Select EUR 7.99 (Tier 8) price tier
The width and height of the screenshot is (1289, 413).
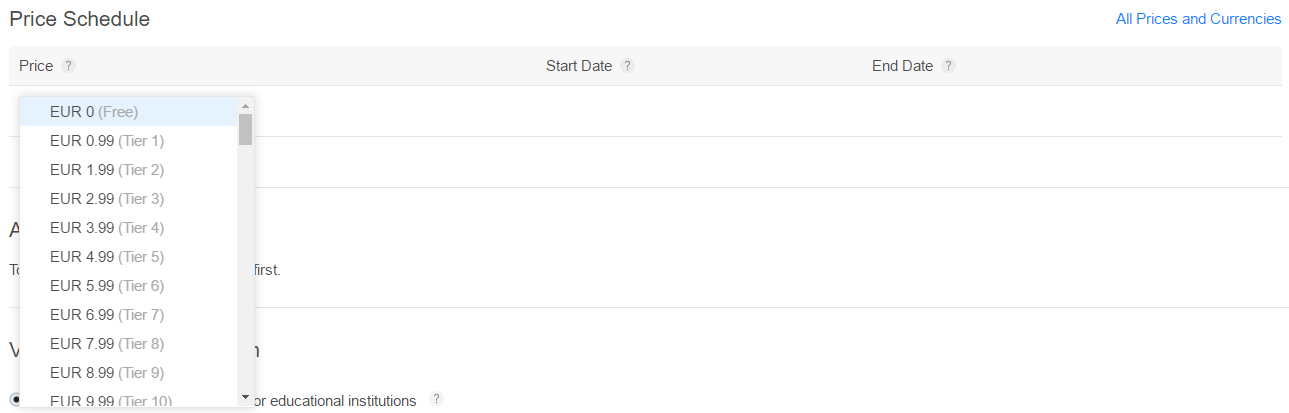click(x=107, y=344)
